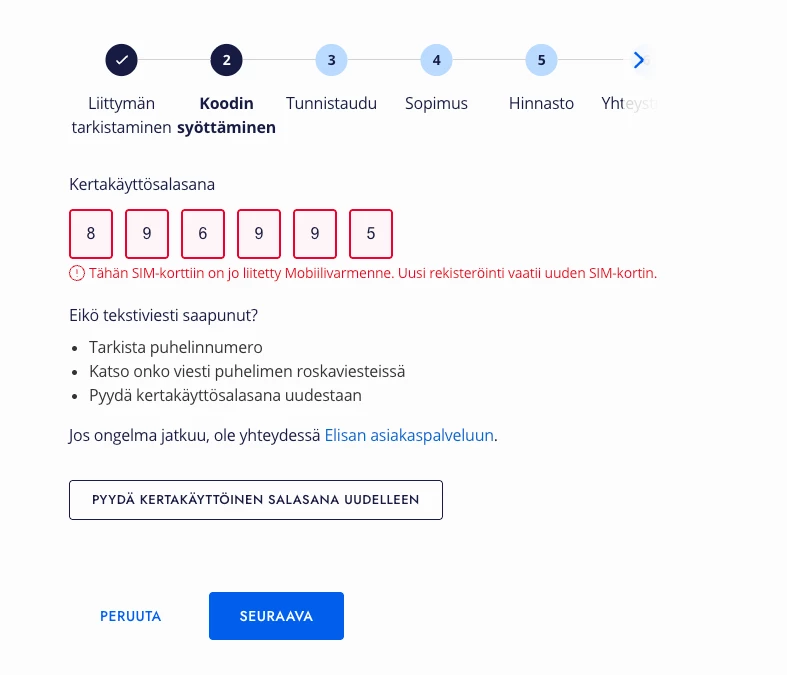The image size is (787, 675).
Task: Continue with the Seuraava button
Action: [x=277, y=616]
